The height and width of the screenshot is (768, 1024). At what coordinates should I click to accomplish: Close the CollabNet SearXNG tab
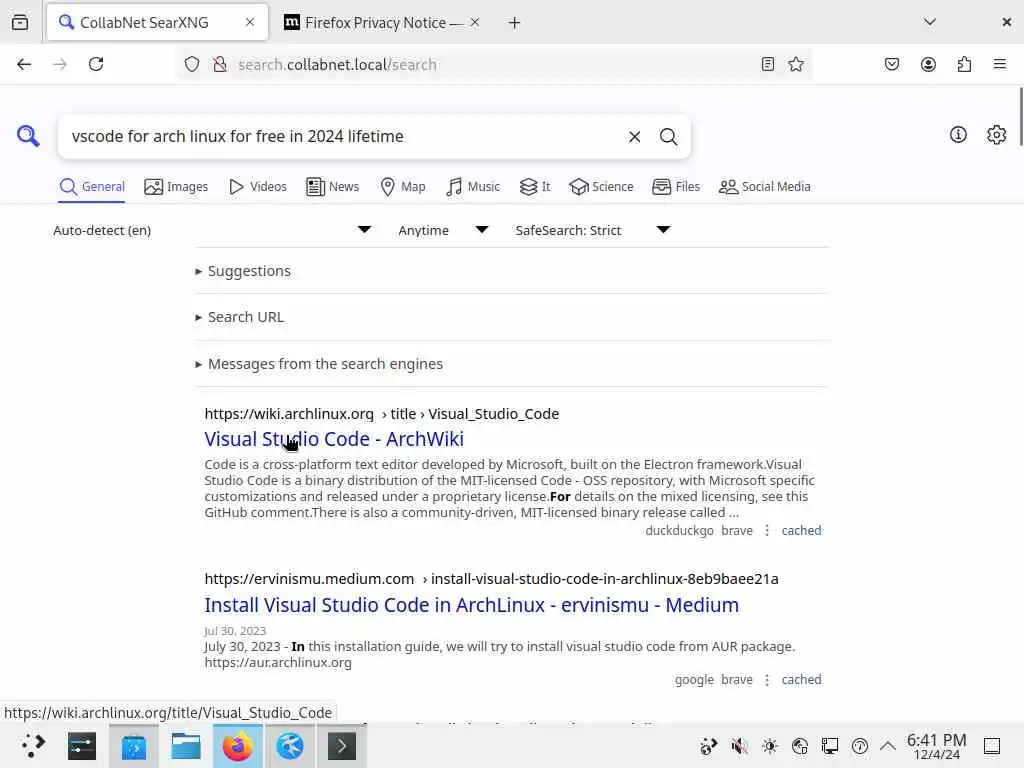[249, 22]
